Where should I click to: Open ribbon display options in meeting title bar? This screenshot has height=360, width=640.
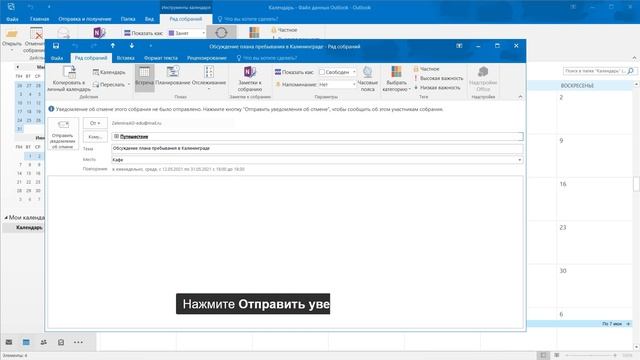(459, 46)
